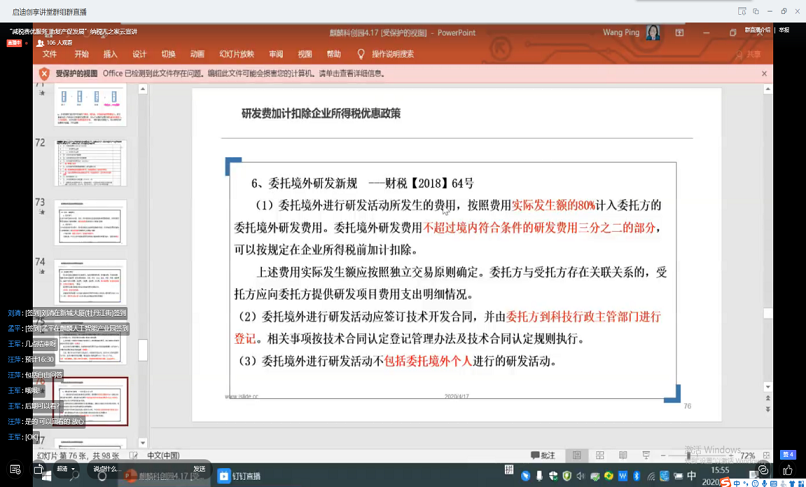Click the 中 input method indicator

pos(691,476)
